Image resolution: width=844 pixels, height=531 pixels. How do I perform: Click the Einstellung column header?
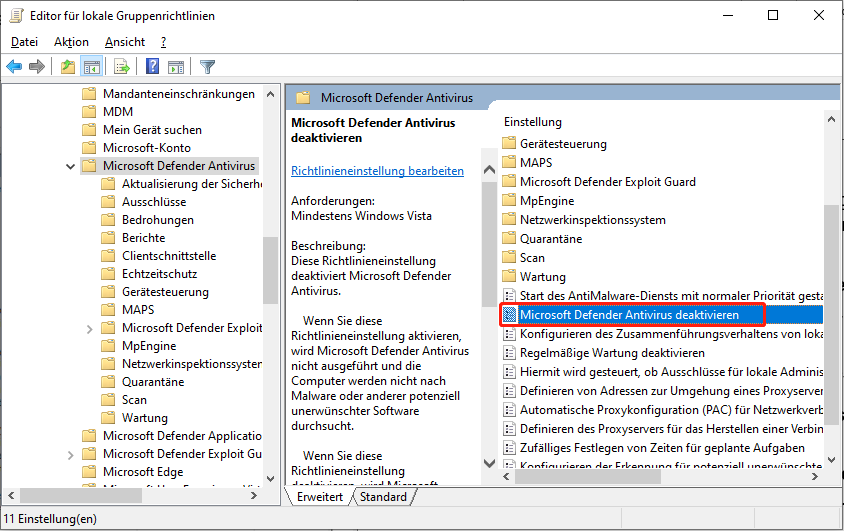tap(532, 122)
